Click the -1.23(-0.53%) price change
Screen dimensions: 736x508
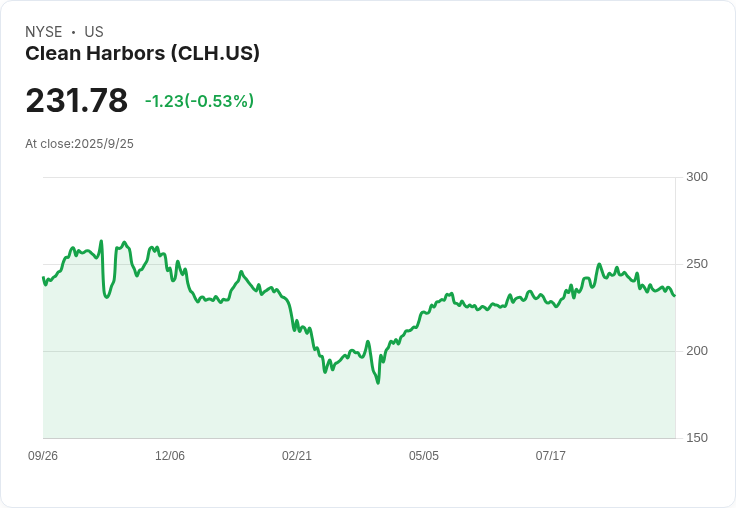[x=199, y=101]
